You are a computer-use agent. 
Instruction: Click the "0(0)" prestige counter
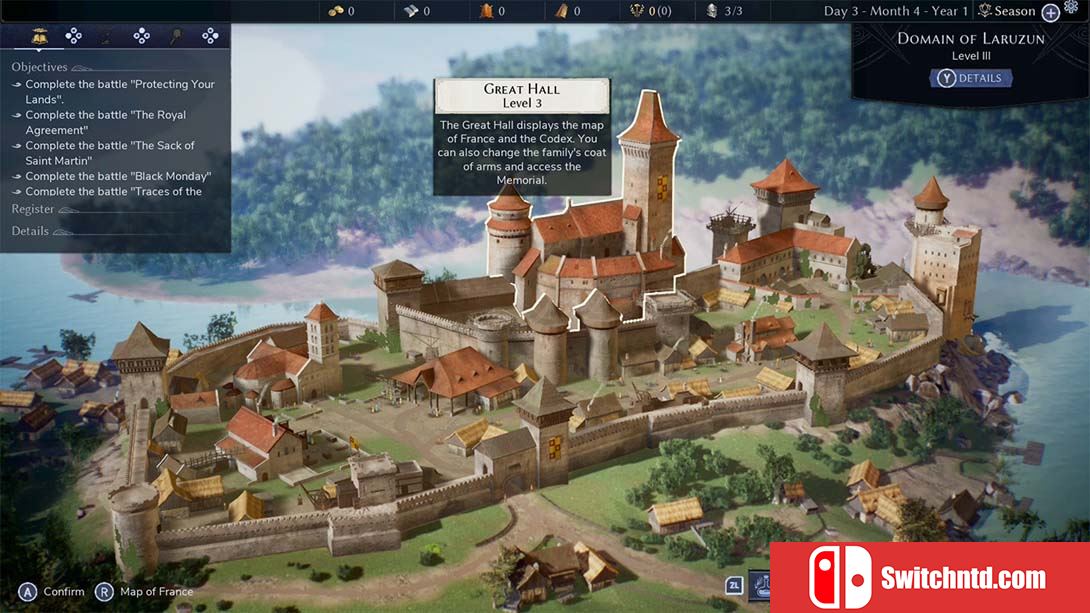tap(660, 11)
